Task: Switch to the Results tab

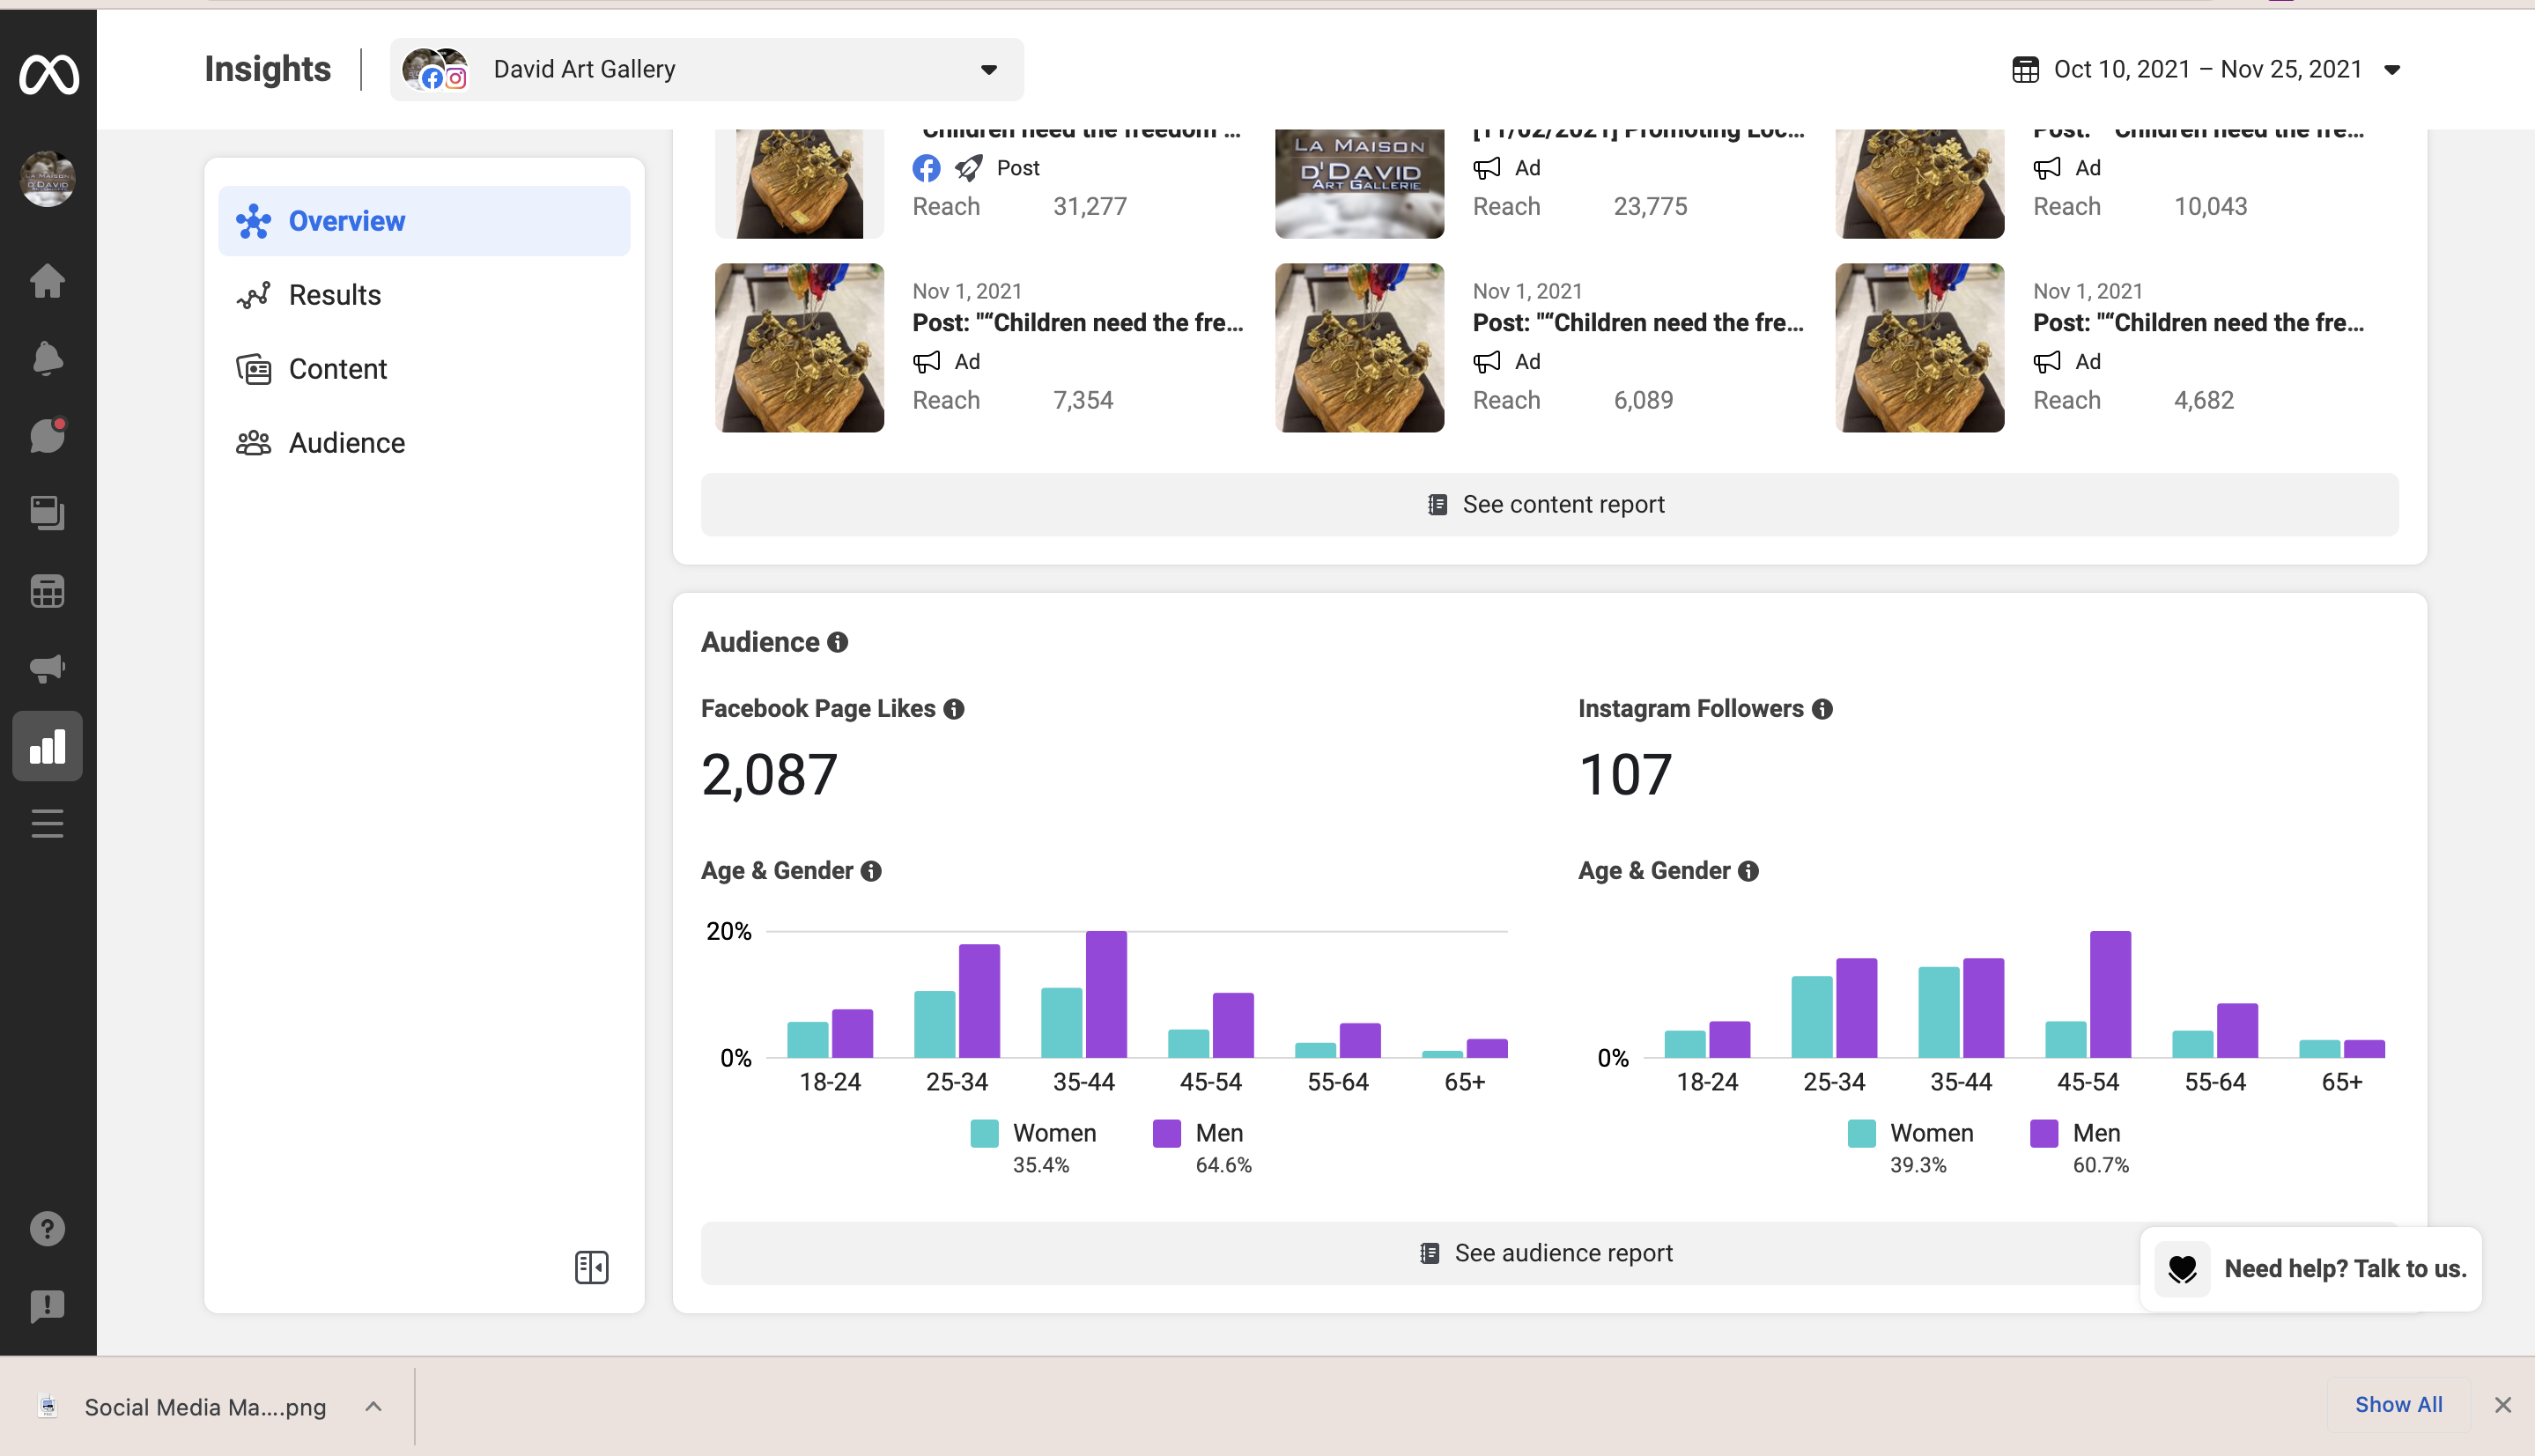Action: (x=334, y=295)
